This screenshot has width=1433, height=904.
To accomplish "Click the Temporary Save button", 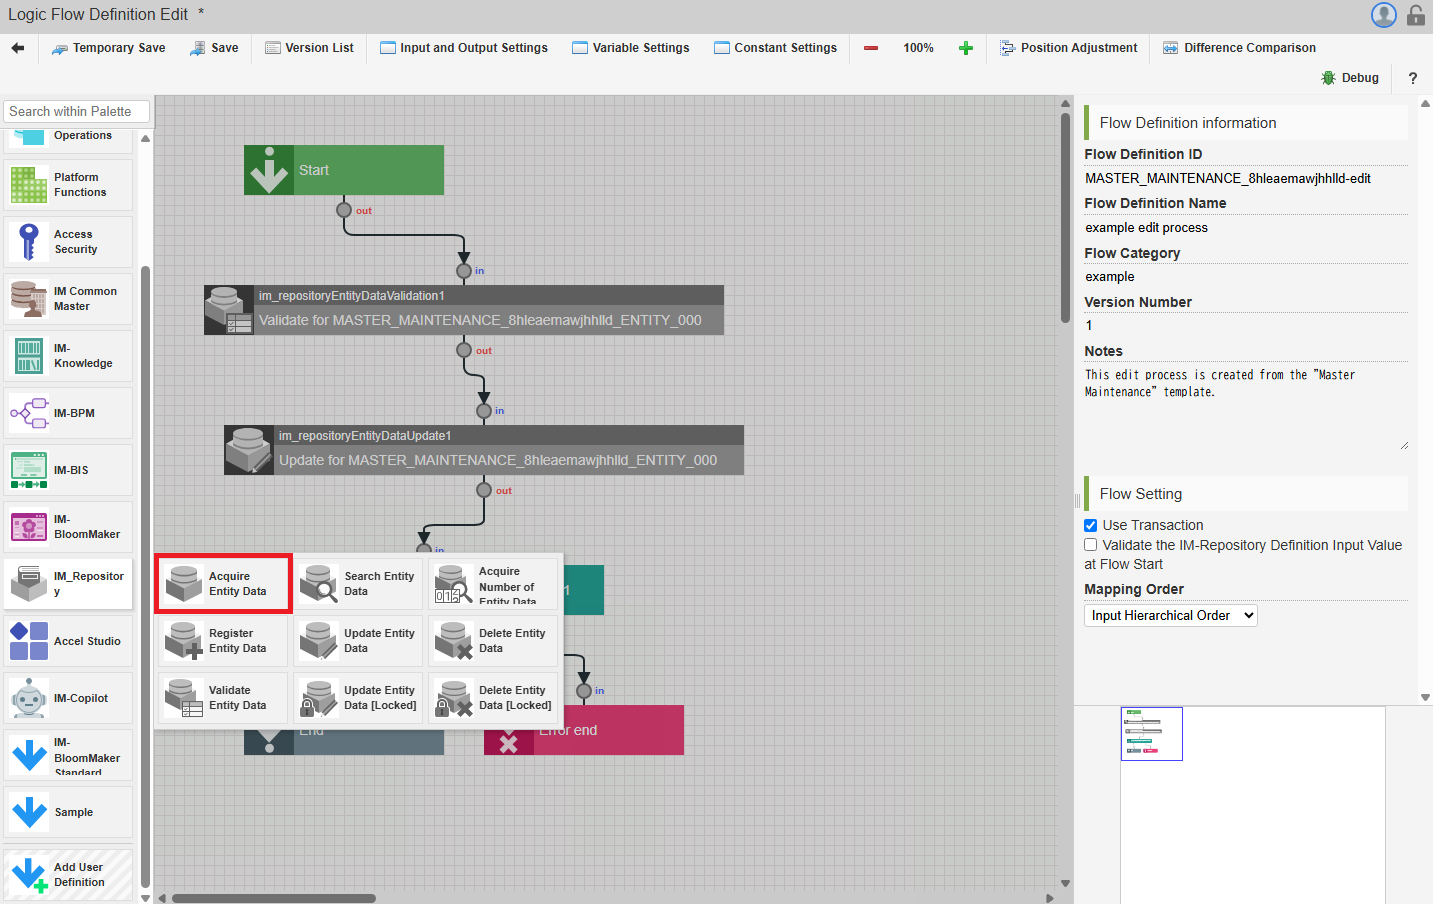I will (109, 48).
